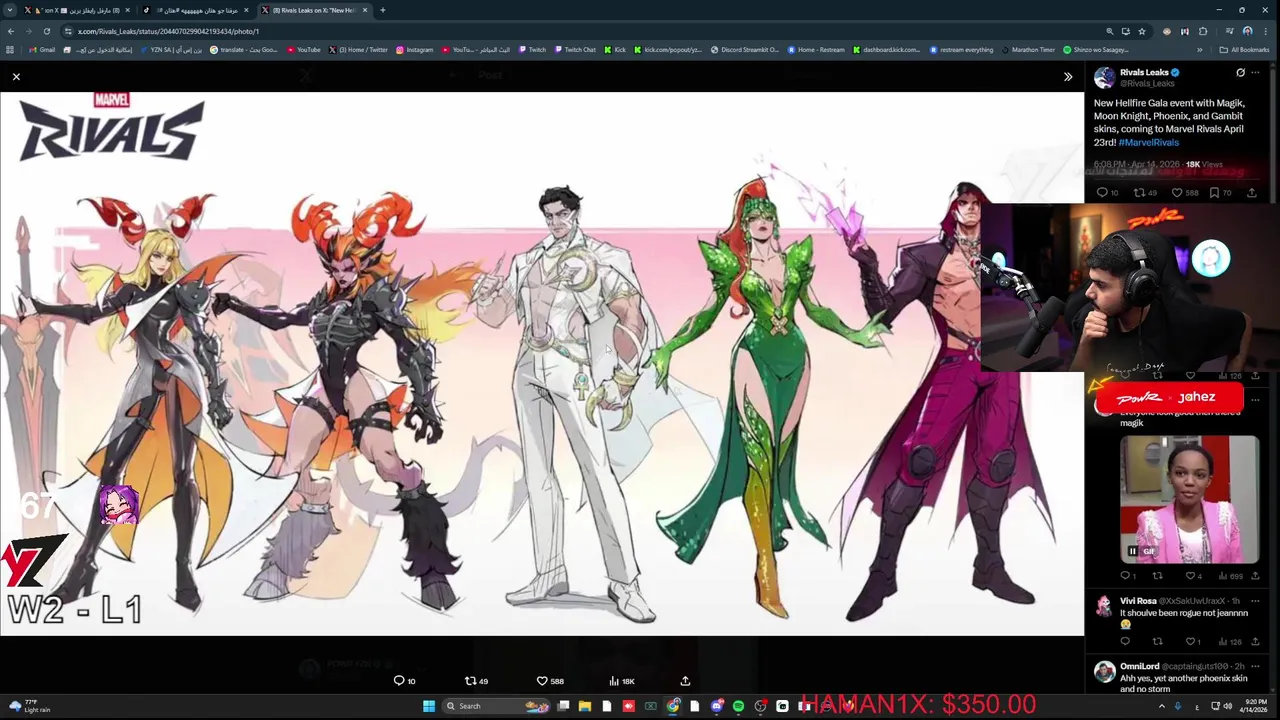Open the Twitch Chat bookmark
Image resolution: width=1280 pixels, height=720 pixels.
coord(575,49)
